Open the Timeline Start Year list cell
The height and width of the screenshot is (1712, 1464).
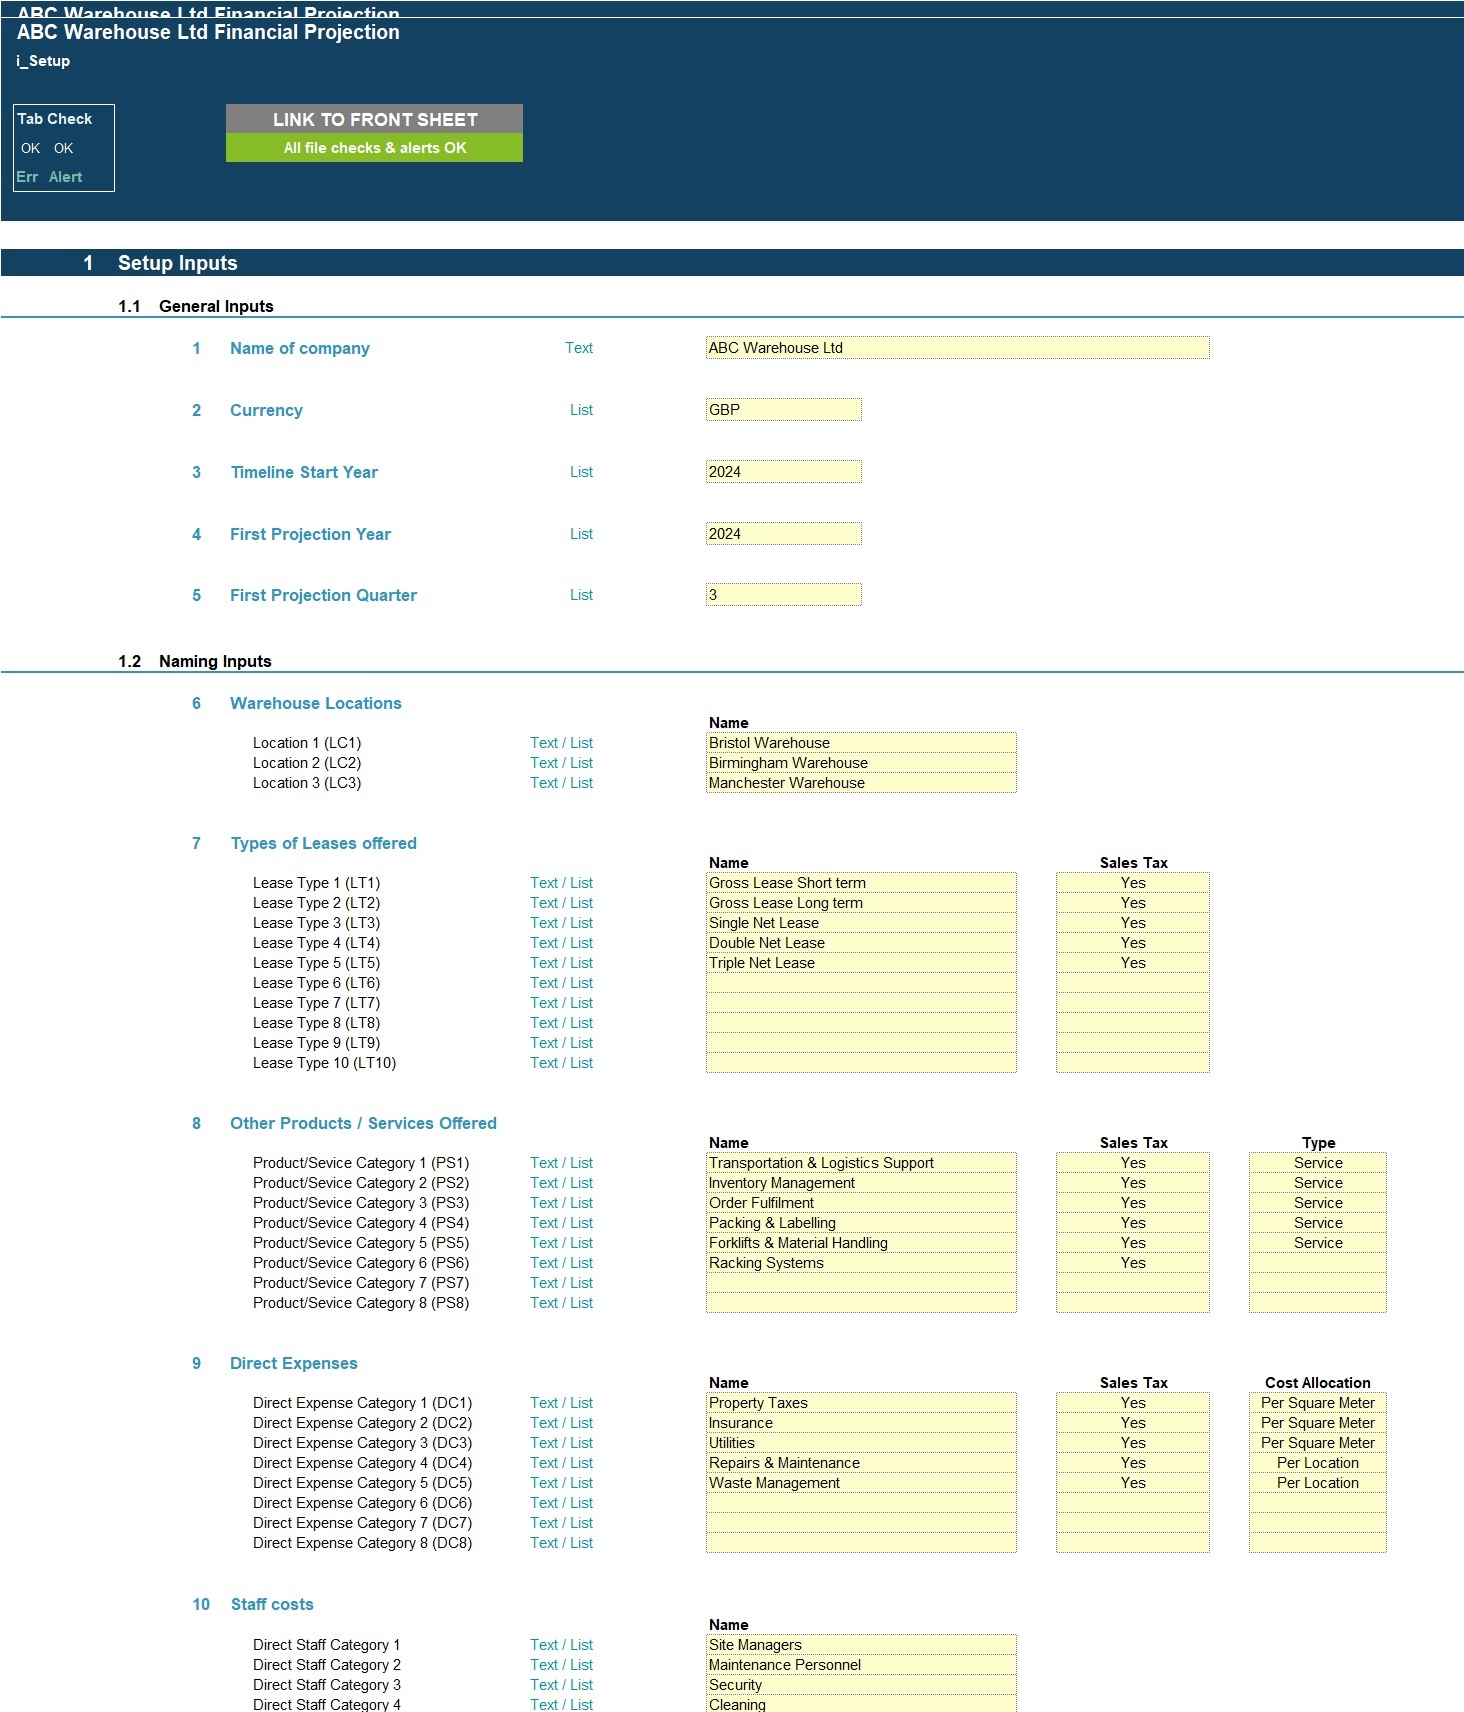coord(783,472)
